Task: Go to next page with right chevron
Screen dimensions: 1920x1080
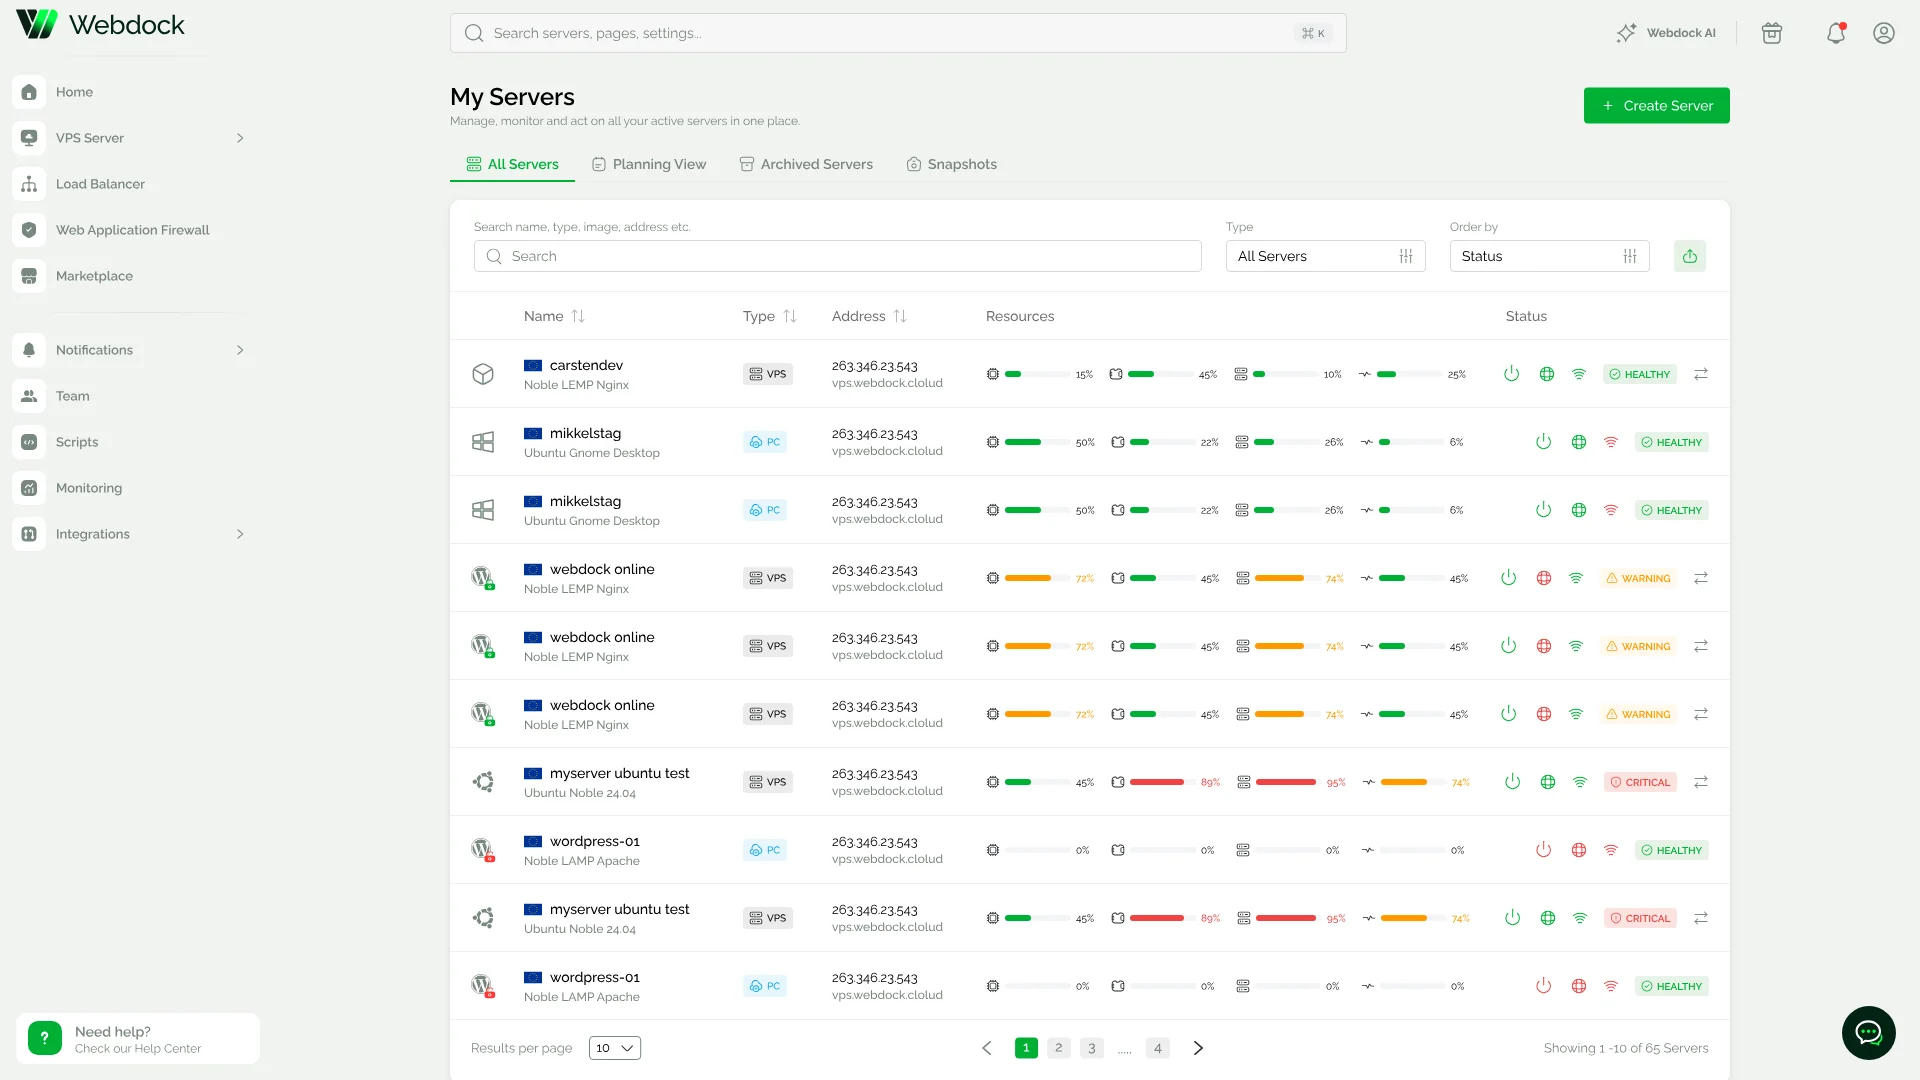Action: [1198, 1048]
